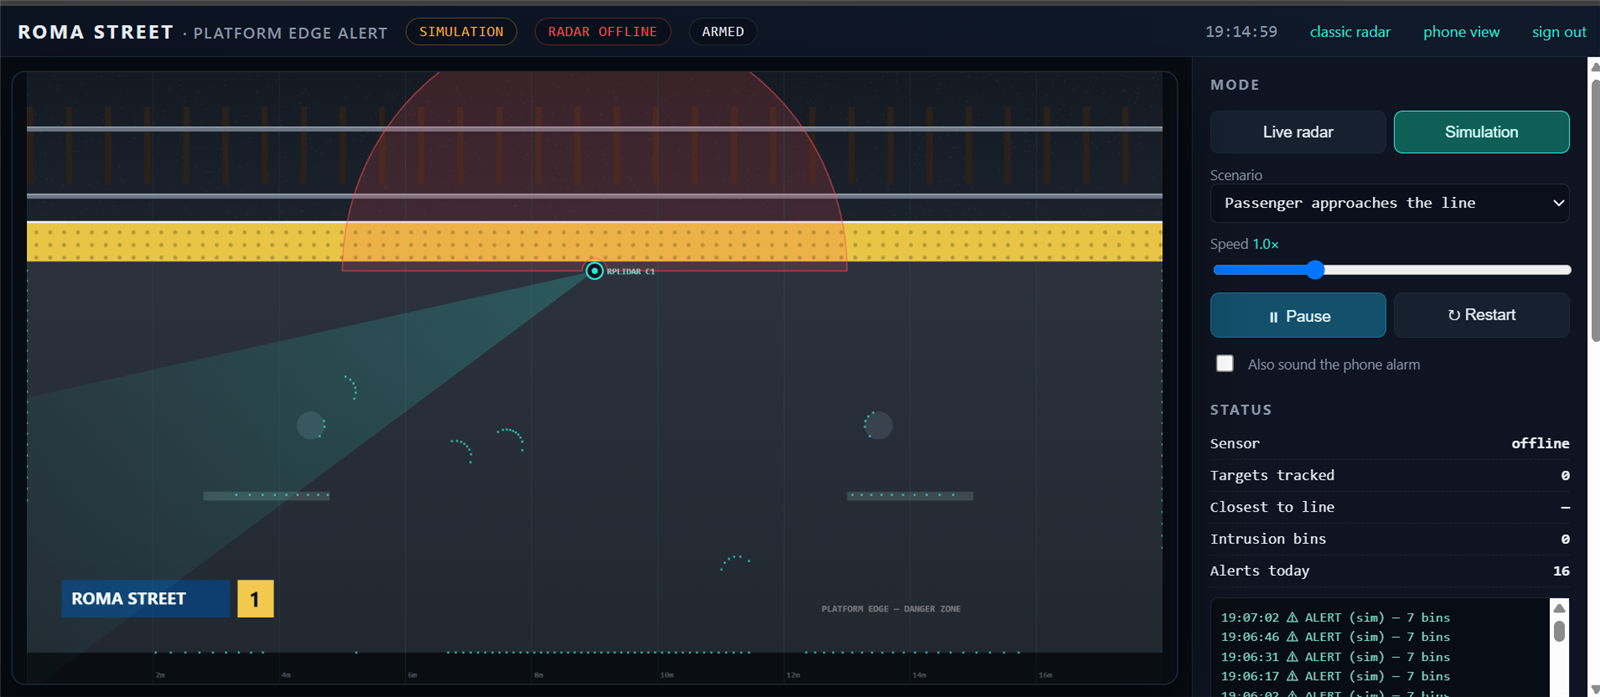Click the Alerts today value 16
Viewport: 1600px width, 697px height.
1561,571
